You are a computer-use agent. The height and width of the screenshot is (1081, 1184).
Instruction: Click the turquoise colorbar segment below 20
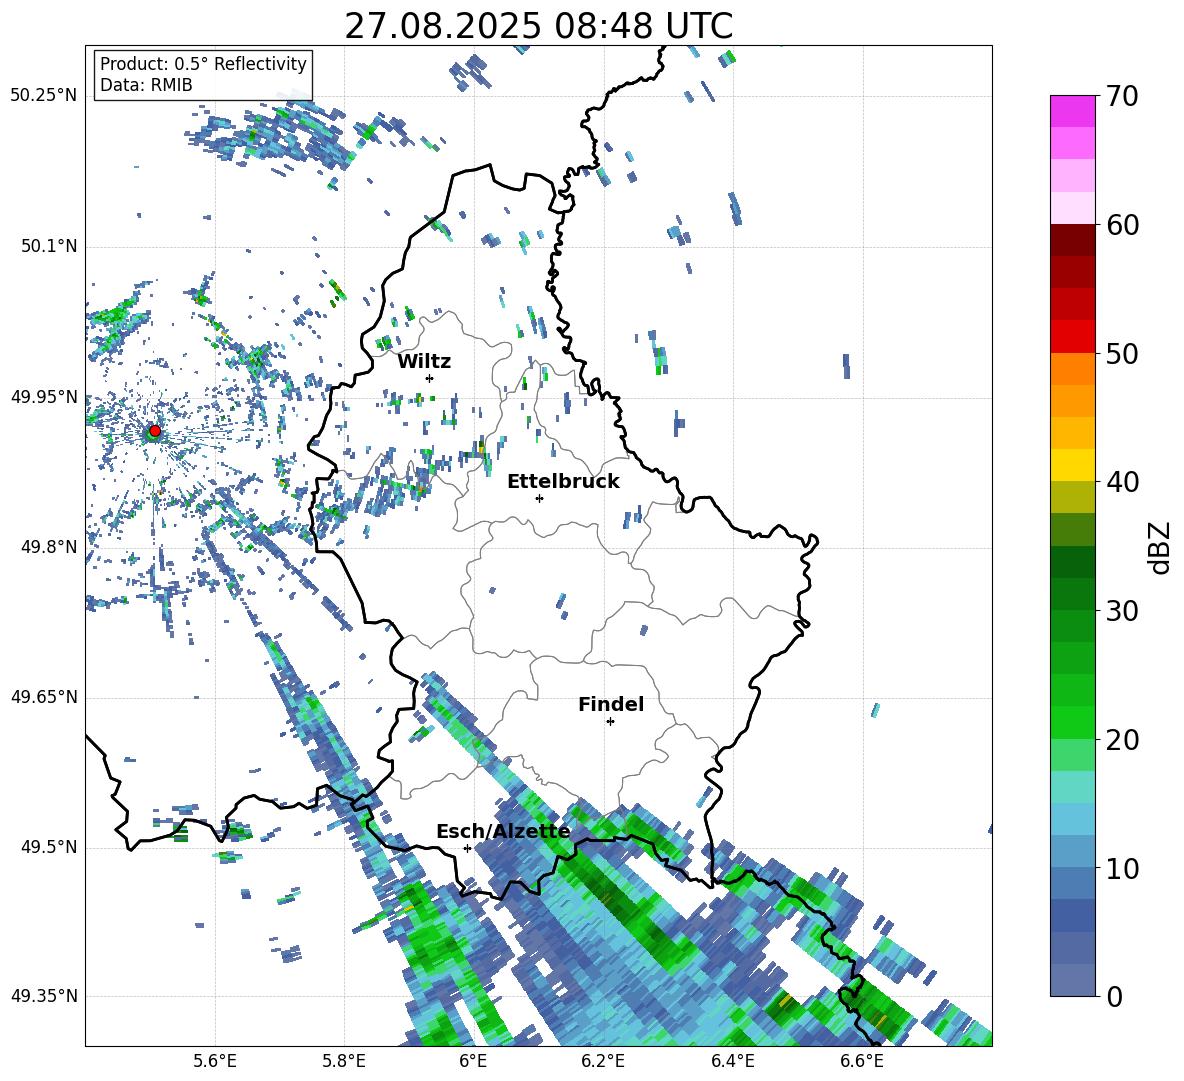1072,786
